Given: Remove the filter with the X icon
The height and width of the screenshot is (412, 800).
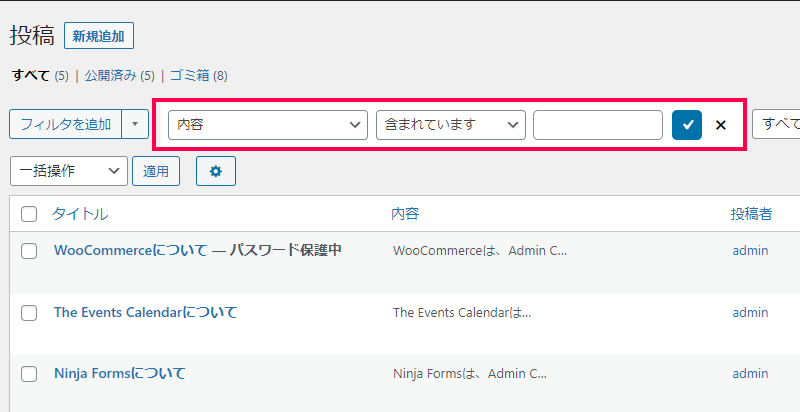Looking at the screenshot, I should (720, 125).
